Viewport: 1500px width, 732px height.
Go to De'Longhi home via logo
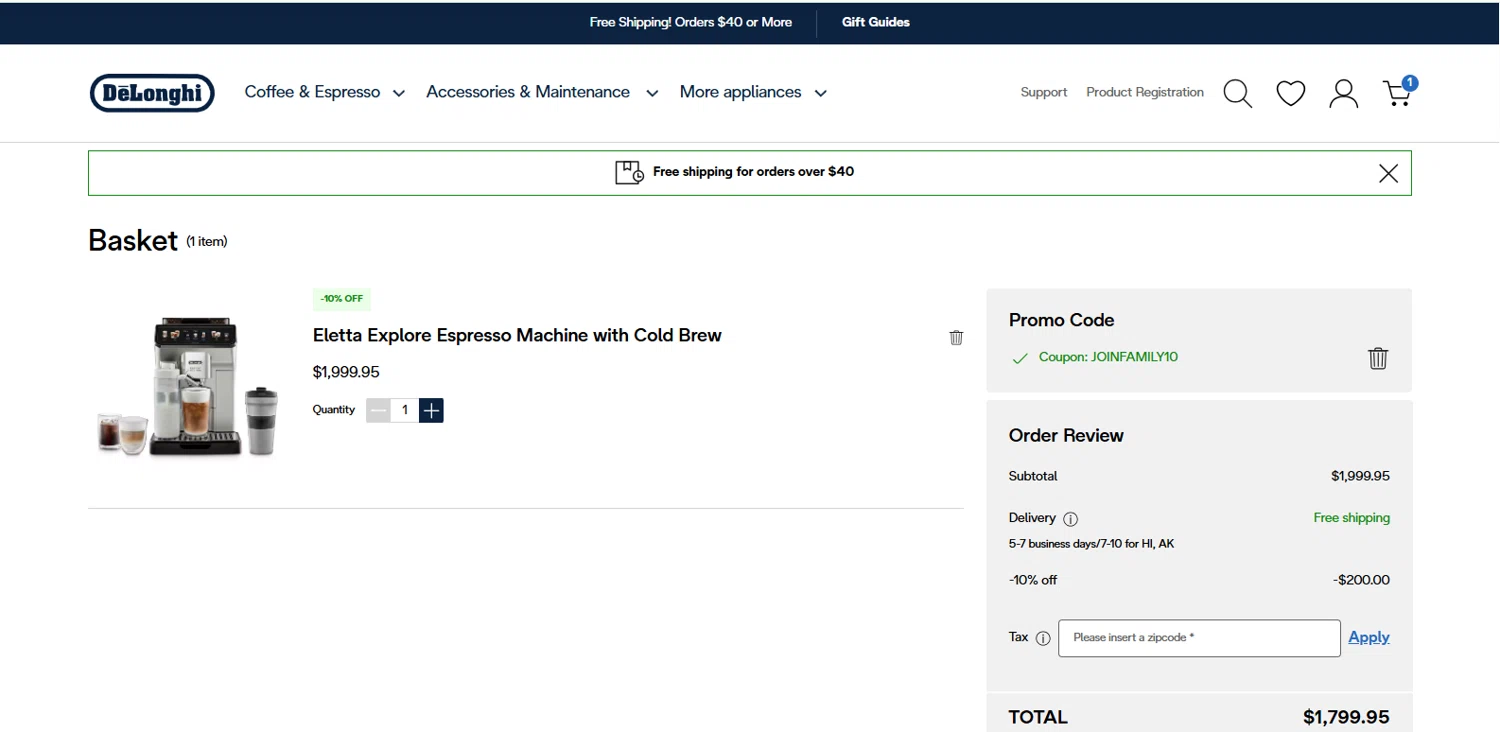click(152, 93)
